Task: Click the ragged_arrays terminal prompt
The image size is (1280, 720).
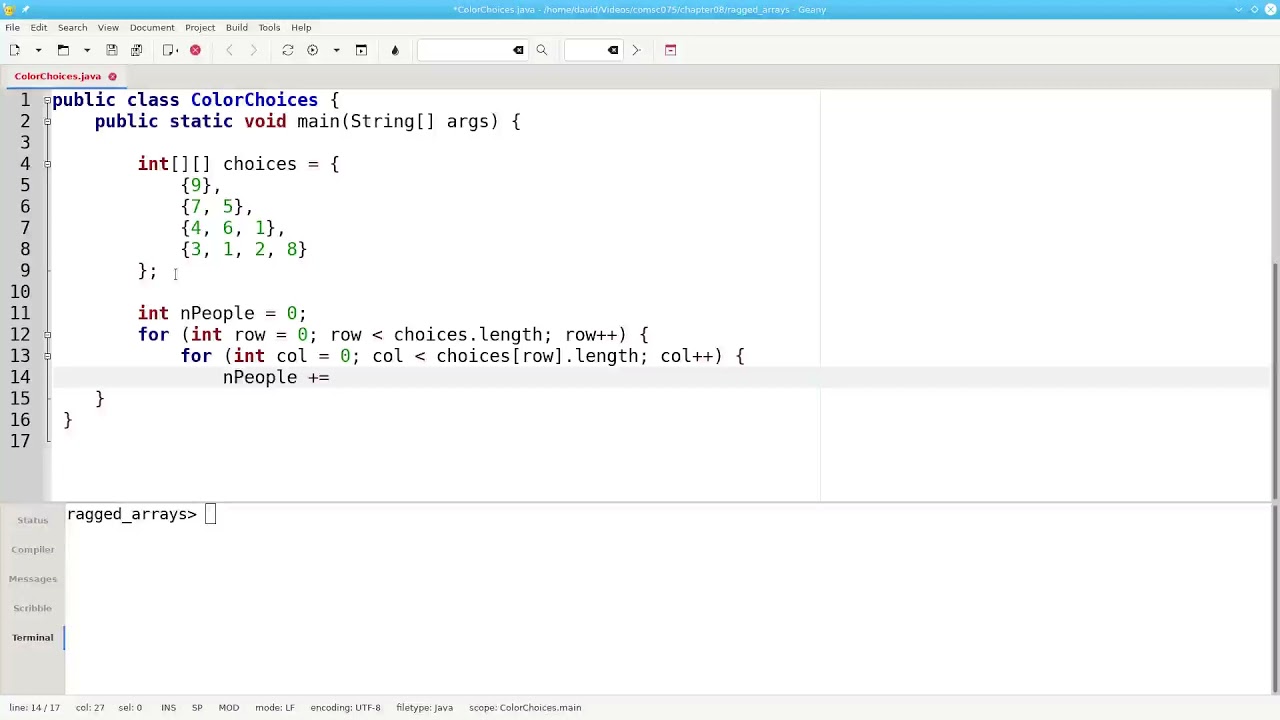Action: point(132,514)
